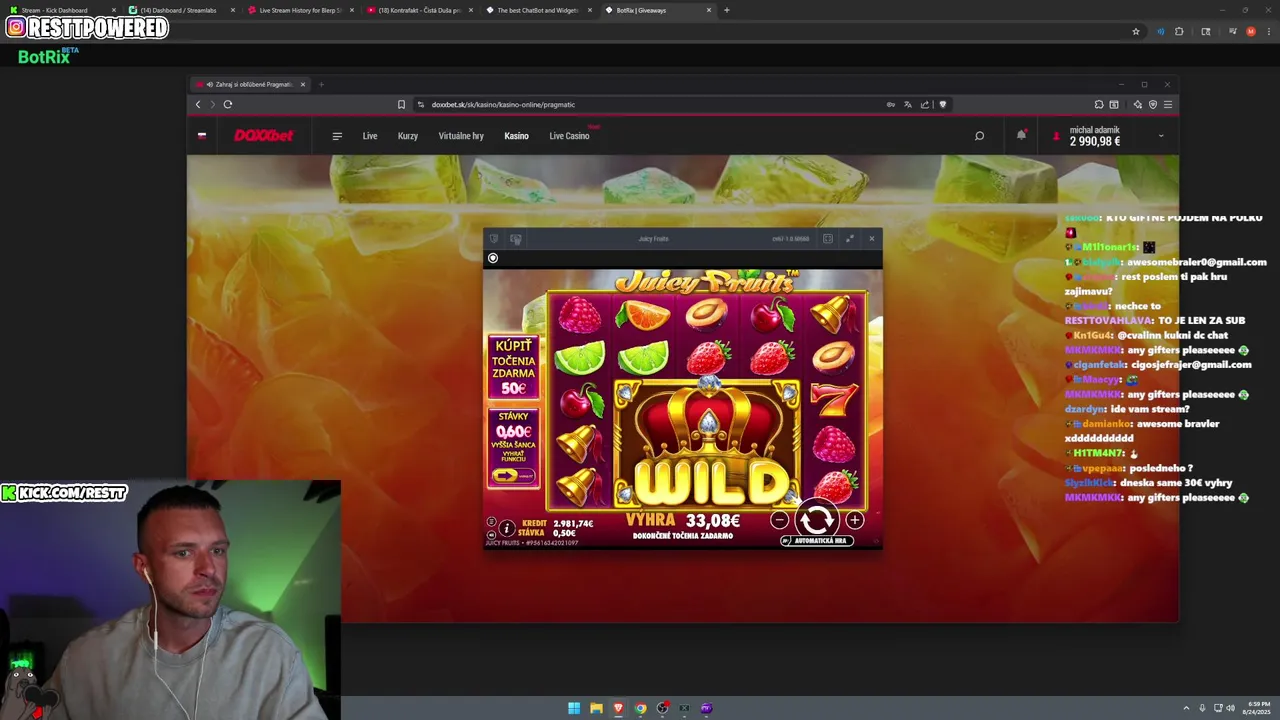Open OBS Studio from taskbar
The image size is (1280, 720).
pyautogui.click(x=662, y=708)
